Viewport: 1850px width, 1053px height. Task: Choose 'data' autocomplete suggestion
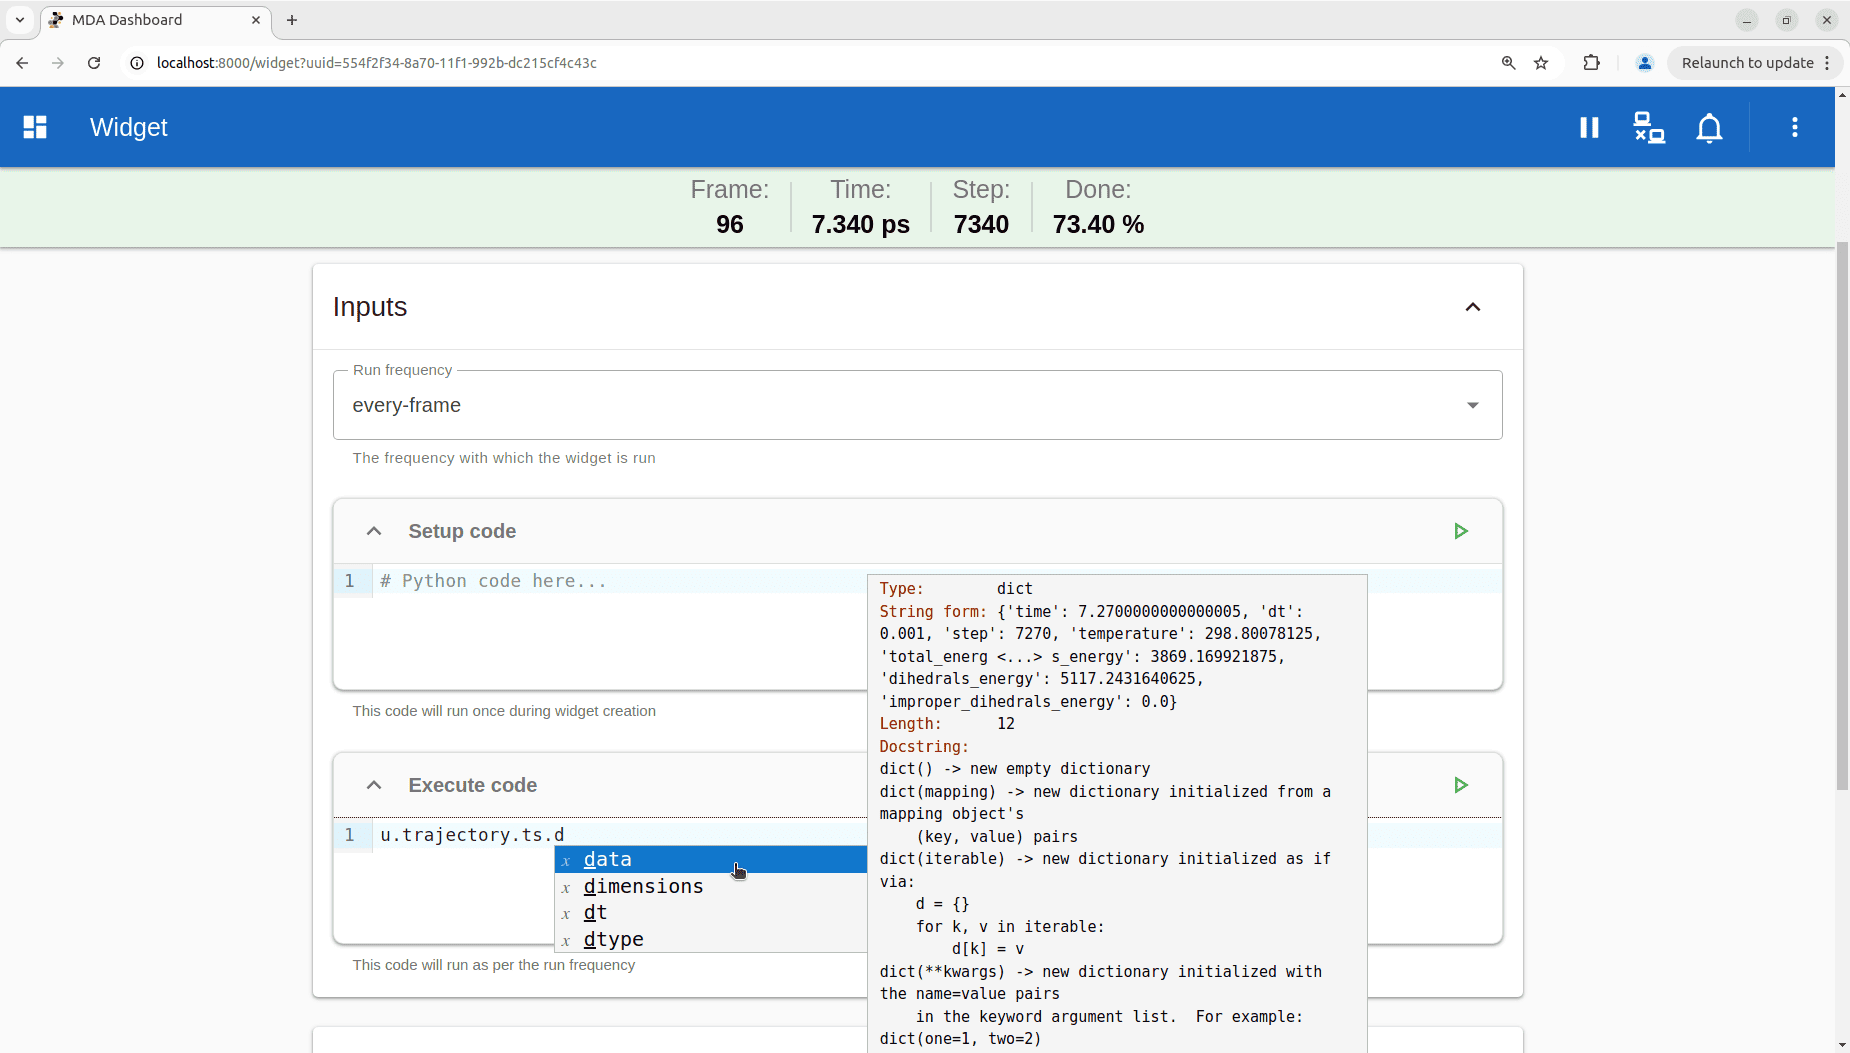(x=711, y=859)
